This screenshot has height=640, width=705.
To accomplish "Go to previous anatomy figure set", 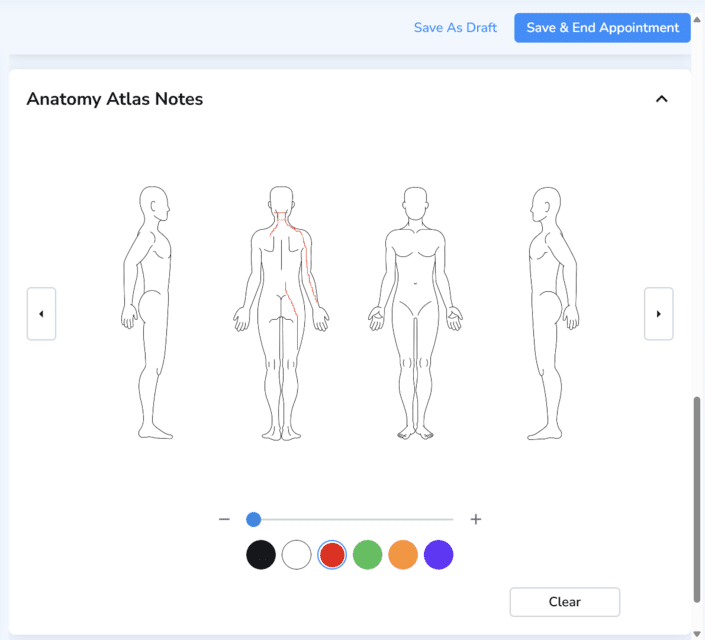I will [x=41, y=313].
